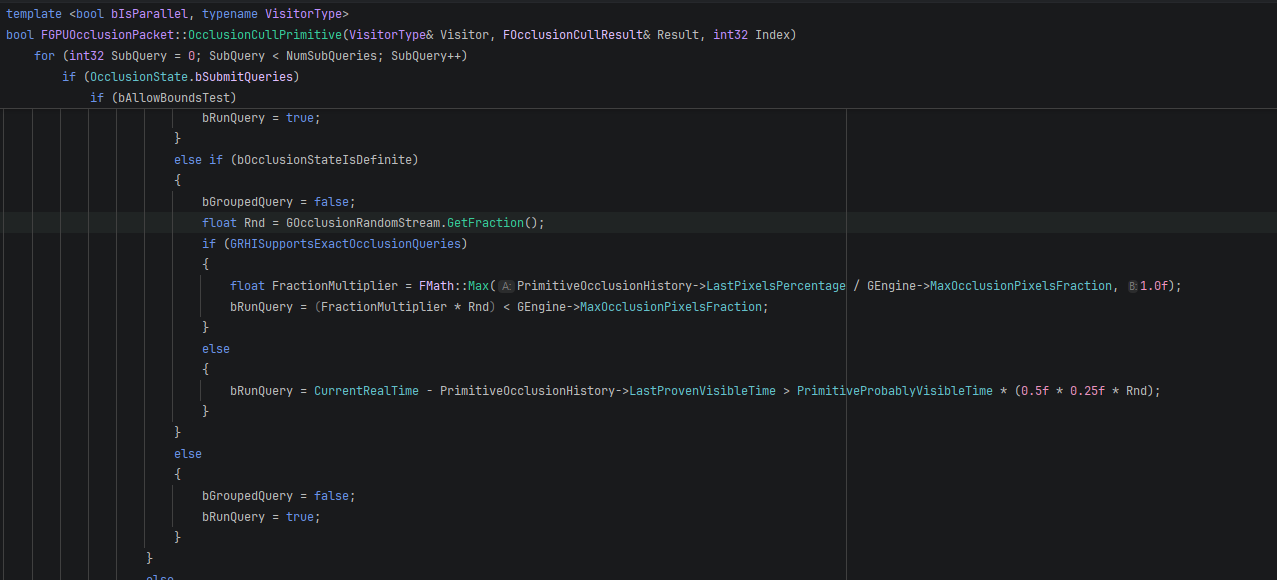Screen dimensions: 1277x580
Task: Click the bIsParallel template parameter
Action: (149, 14)
